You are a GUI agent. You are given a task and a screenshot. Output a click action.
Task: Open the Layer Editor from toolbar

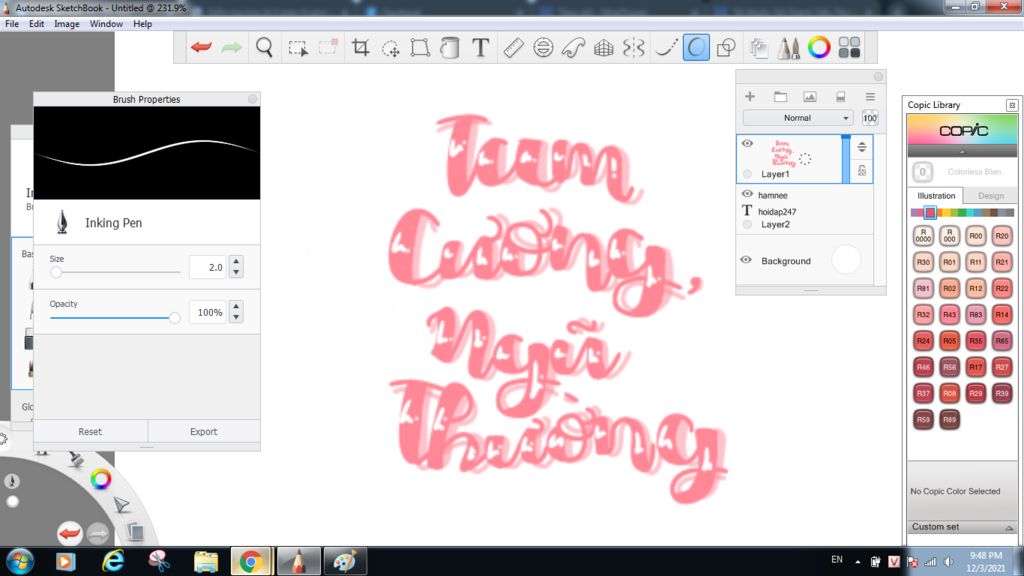point(758,48)
